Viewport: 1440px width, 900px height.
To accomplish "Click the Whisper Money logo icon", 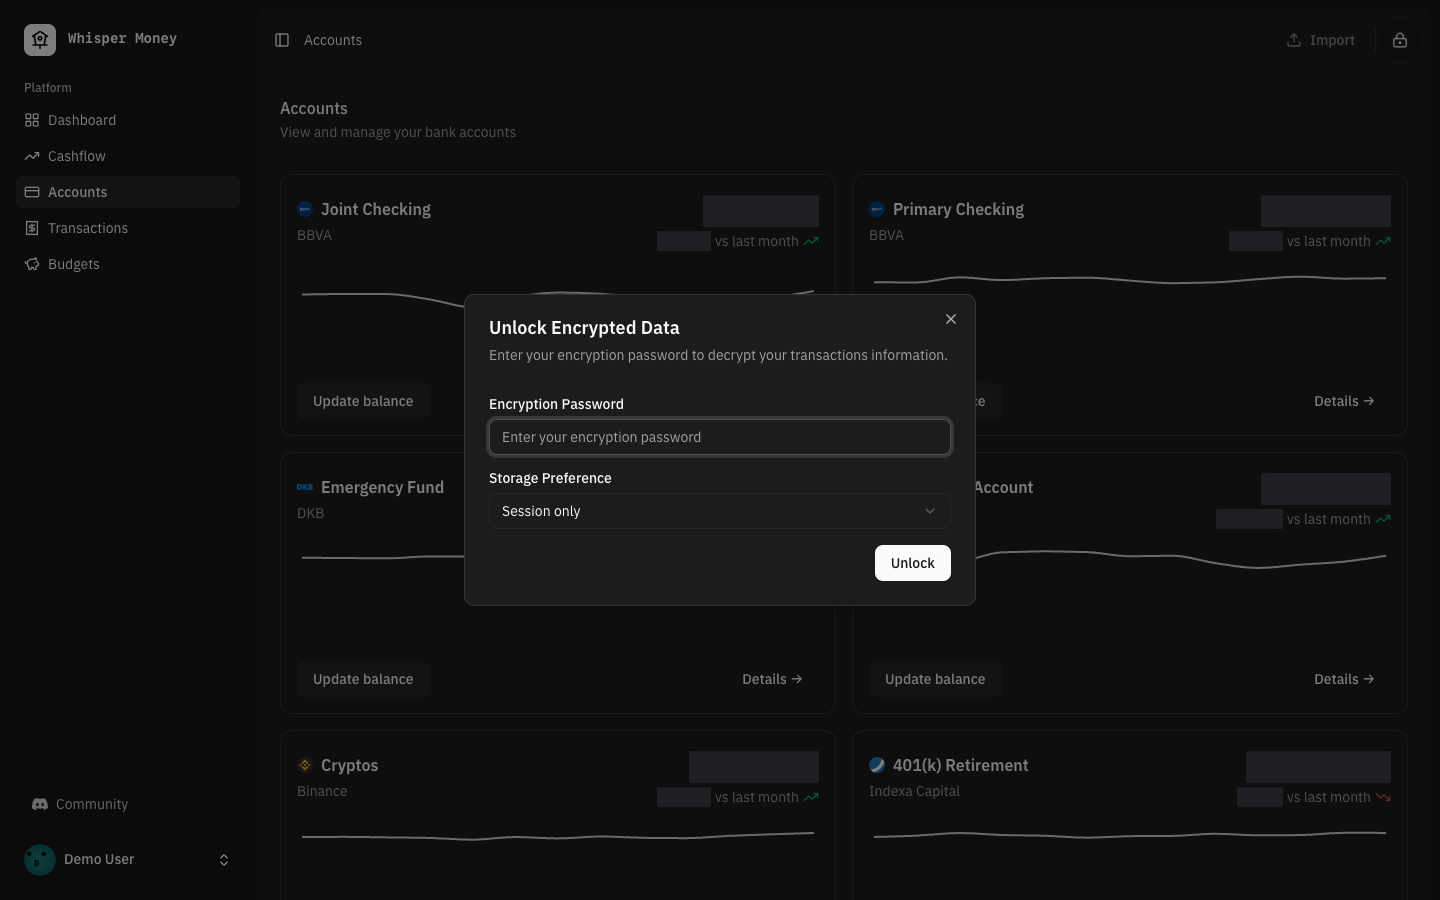I will 40,39.
